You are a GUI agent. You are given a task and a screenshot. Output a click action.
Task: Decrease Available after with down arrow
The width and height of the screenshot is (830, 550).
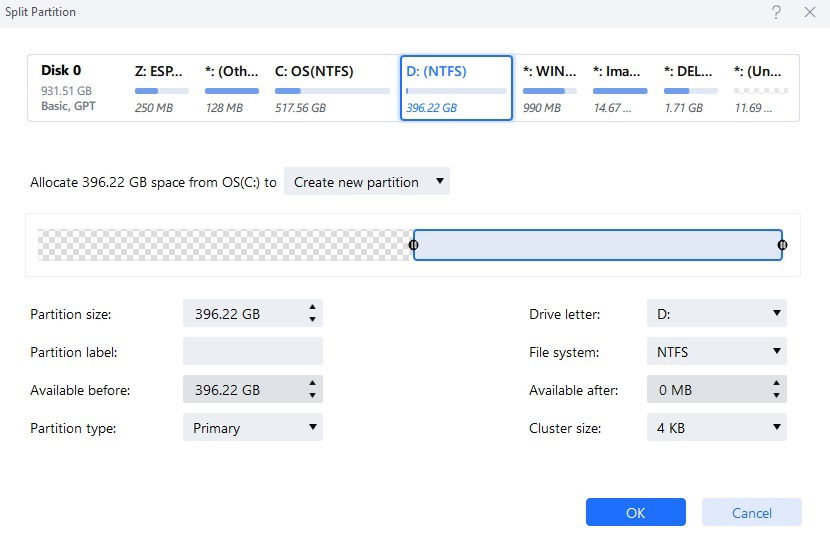click(x=776, y=395)
